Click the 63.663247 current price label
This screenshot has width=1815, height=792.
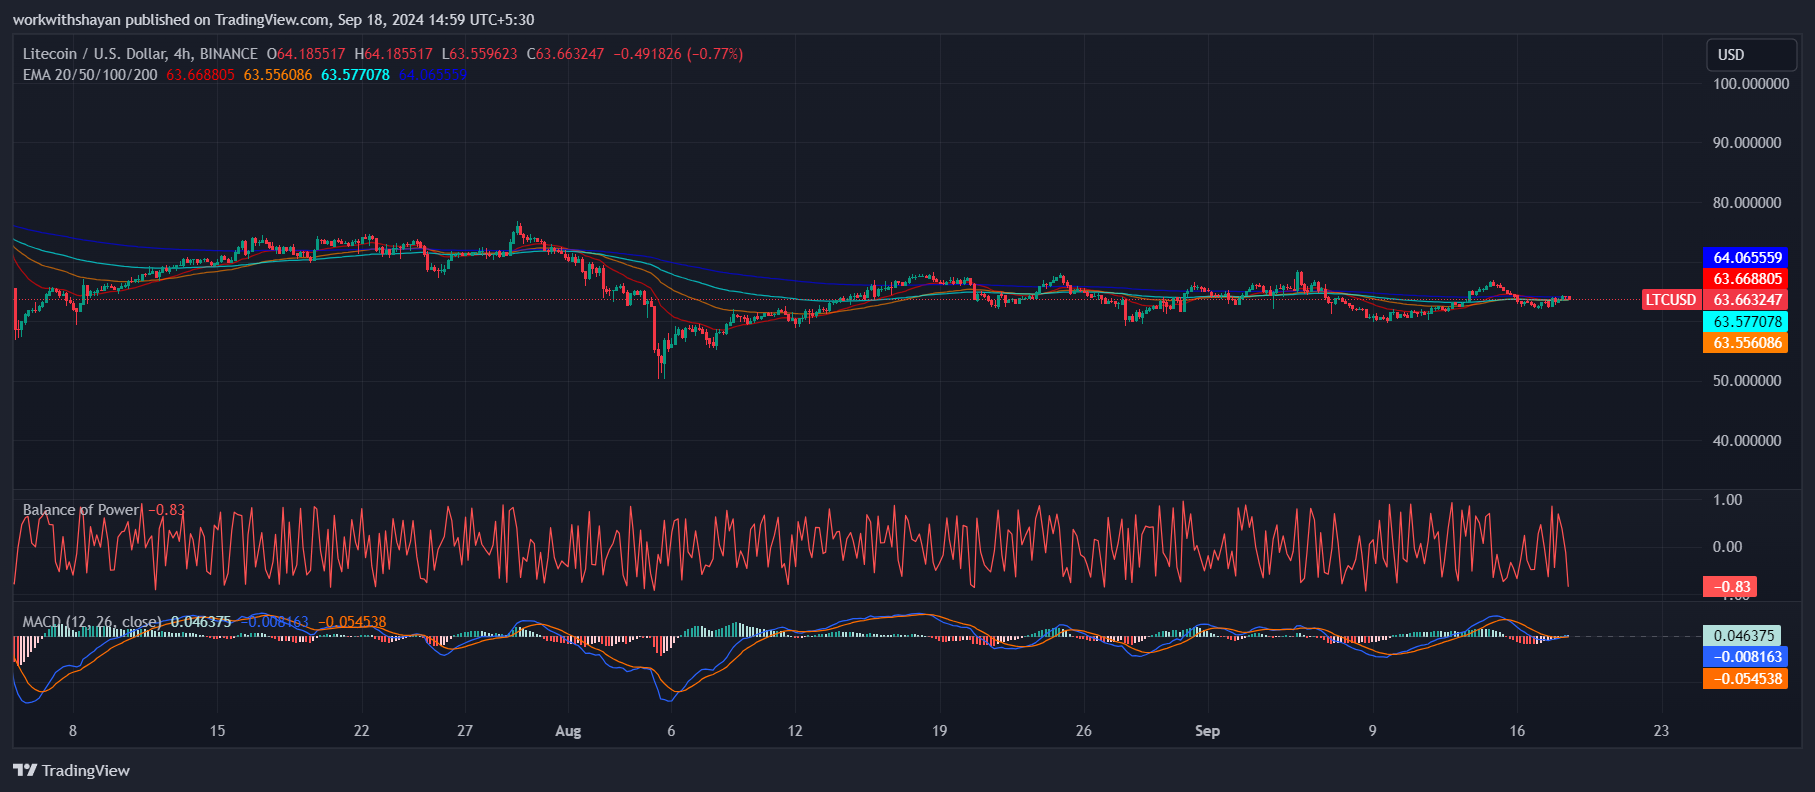[1744, 300]
